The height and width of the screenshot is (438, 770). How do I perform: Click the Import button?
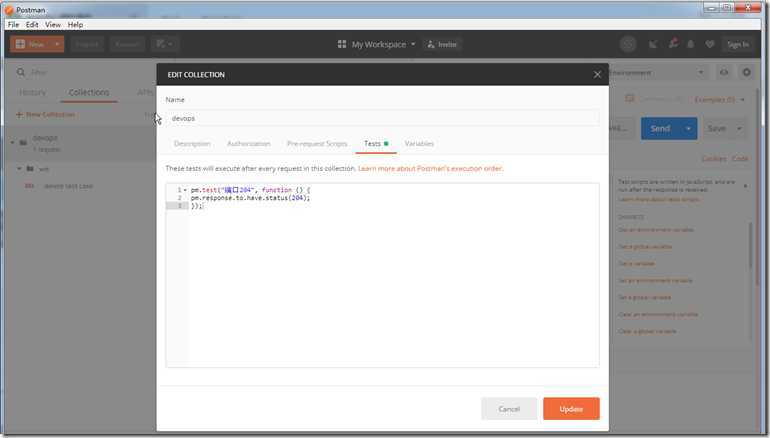pos(87,44)
